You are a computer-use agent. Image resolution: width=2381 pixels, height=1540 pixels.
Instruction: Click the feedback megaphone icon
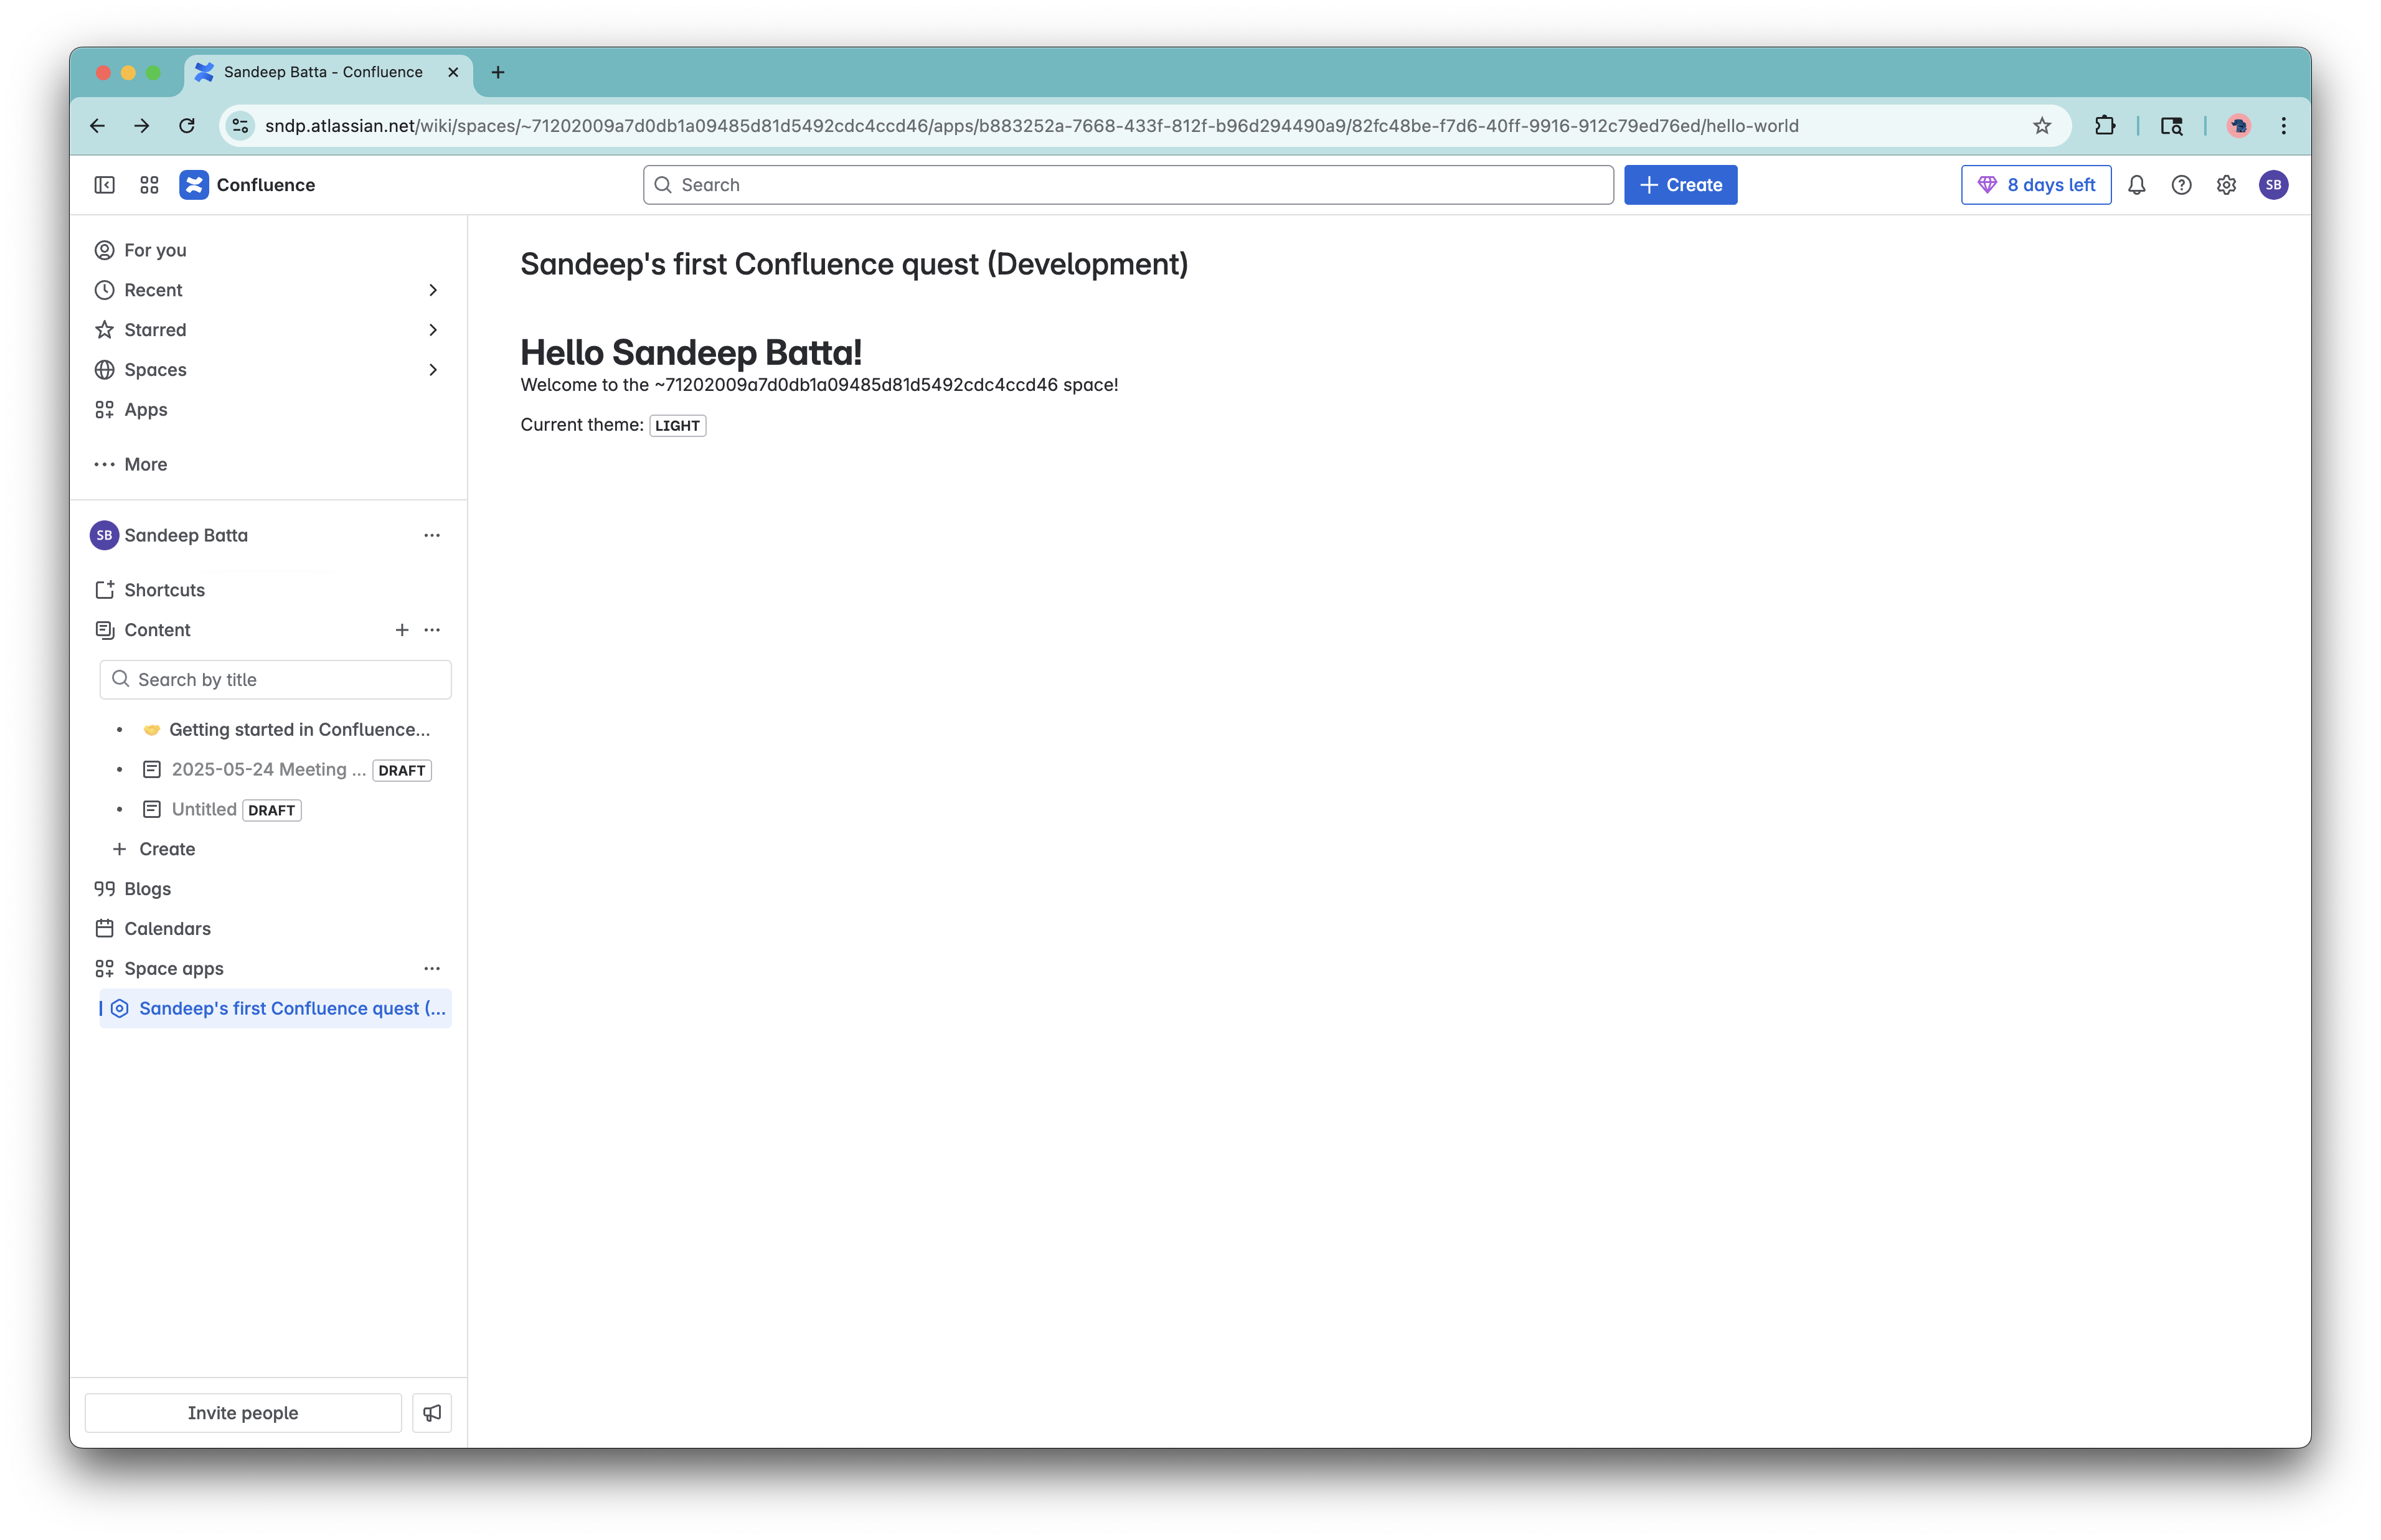coord(432,1412)
